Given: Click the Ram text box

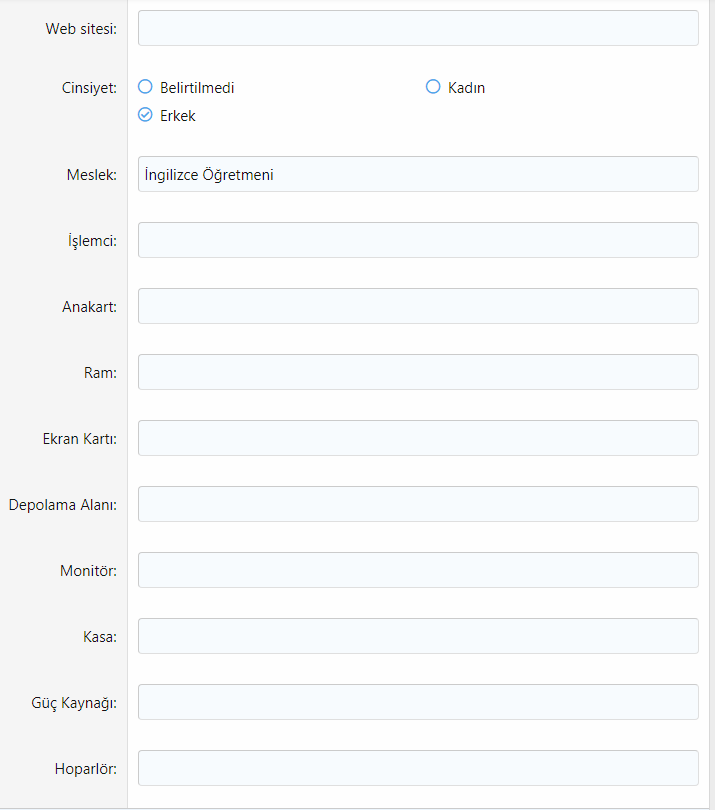Looking at the screenshot, I should pos(418,372).
